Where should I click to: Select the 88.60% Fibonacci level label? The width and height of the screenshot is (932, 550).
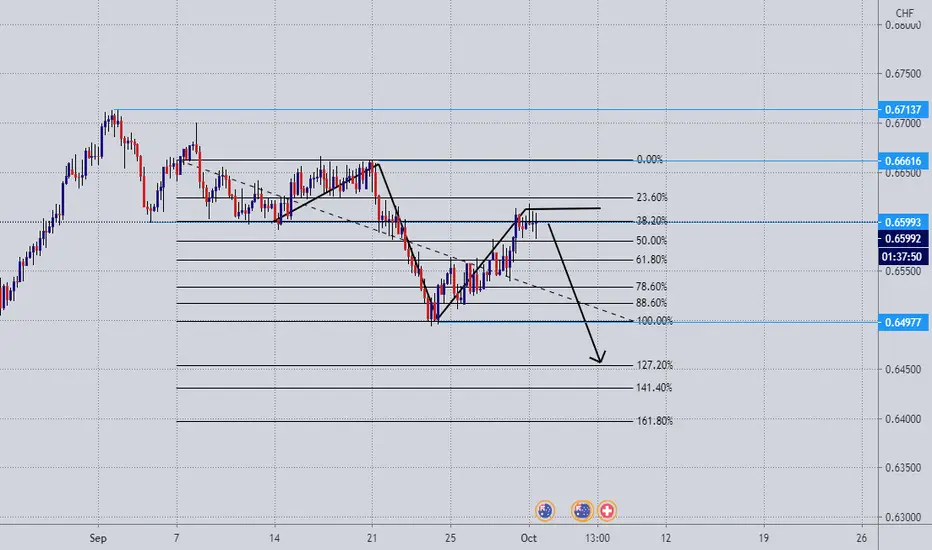point(651,303)
